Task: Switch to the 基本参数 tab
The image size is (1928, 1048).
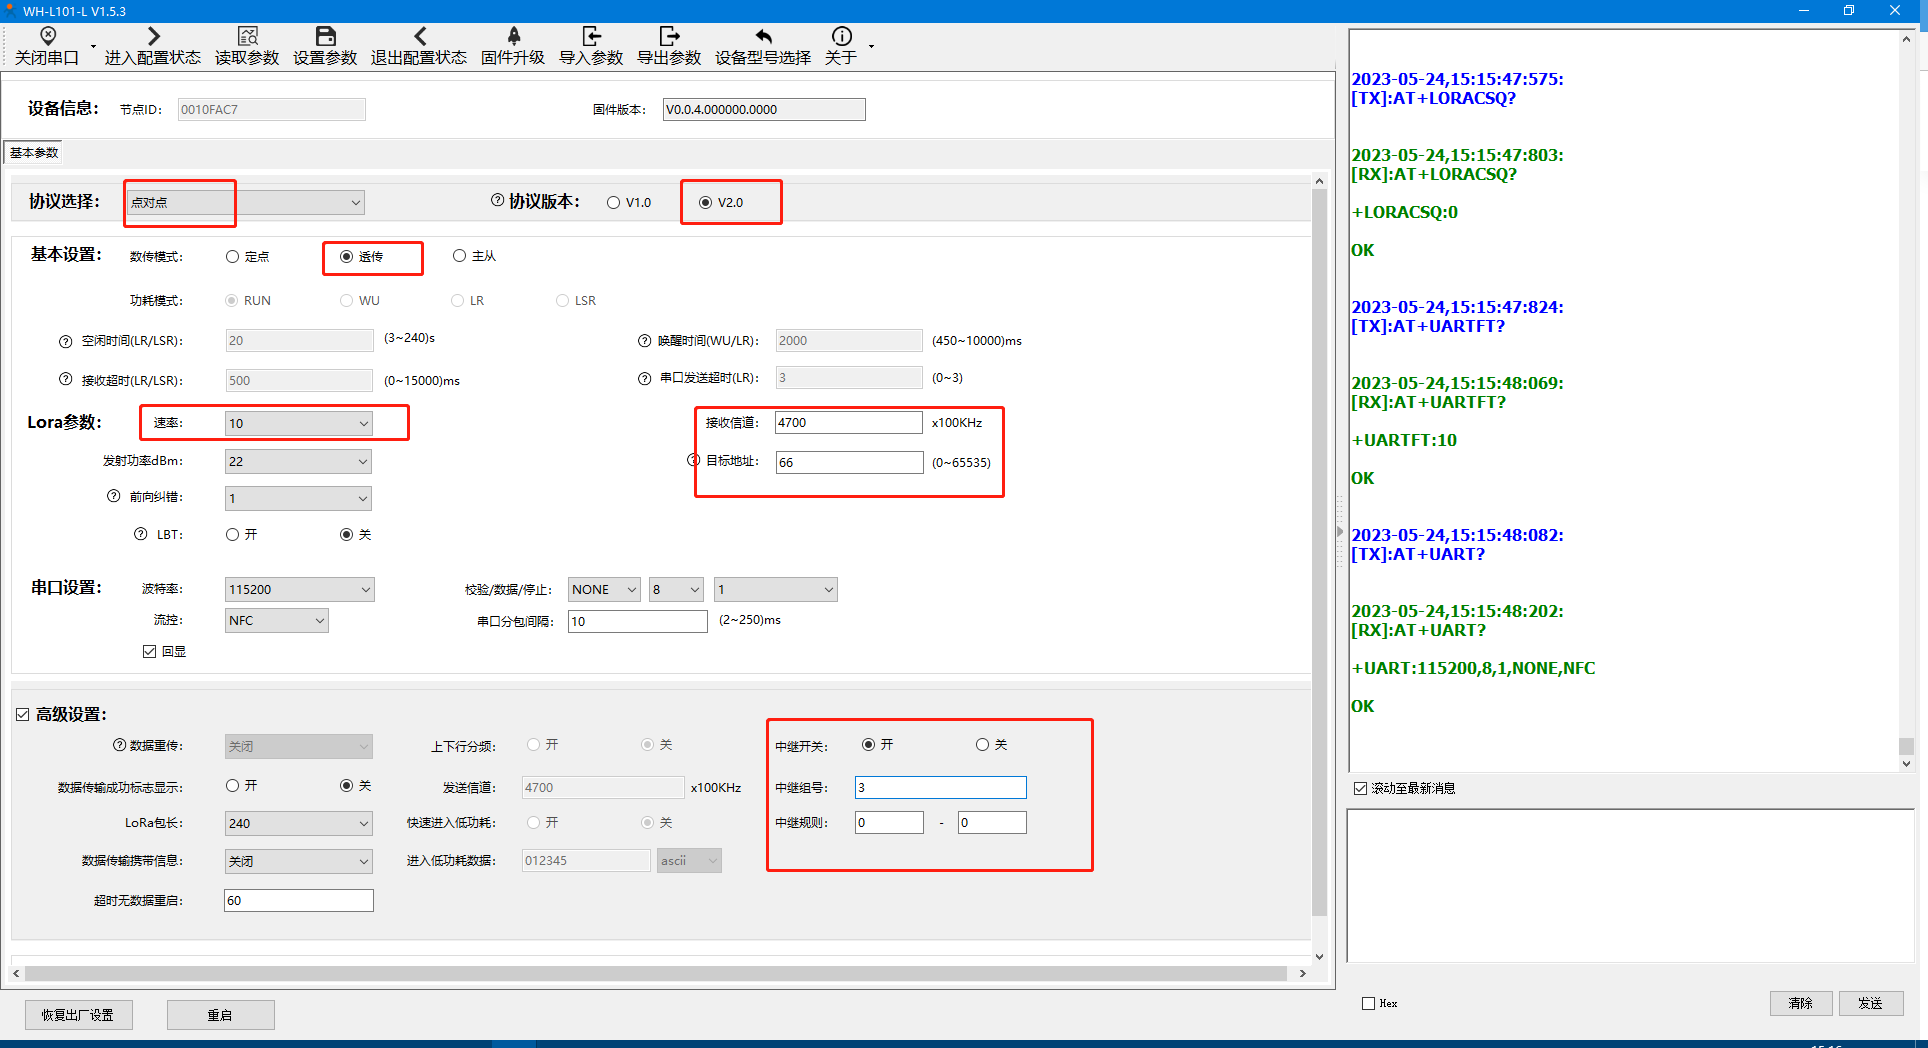Action: tap(34, 153)
